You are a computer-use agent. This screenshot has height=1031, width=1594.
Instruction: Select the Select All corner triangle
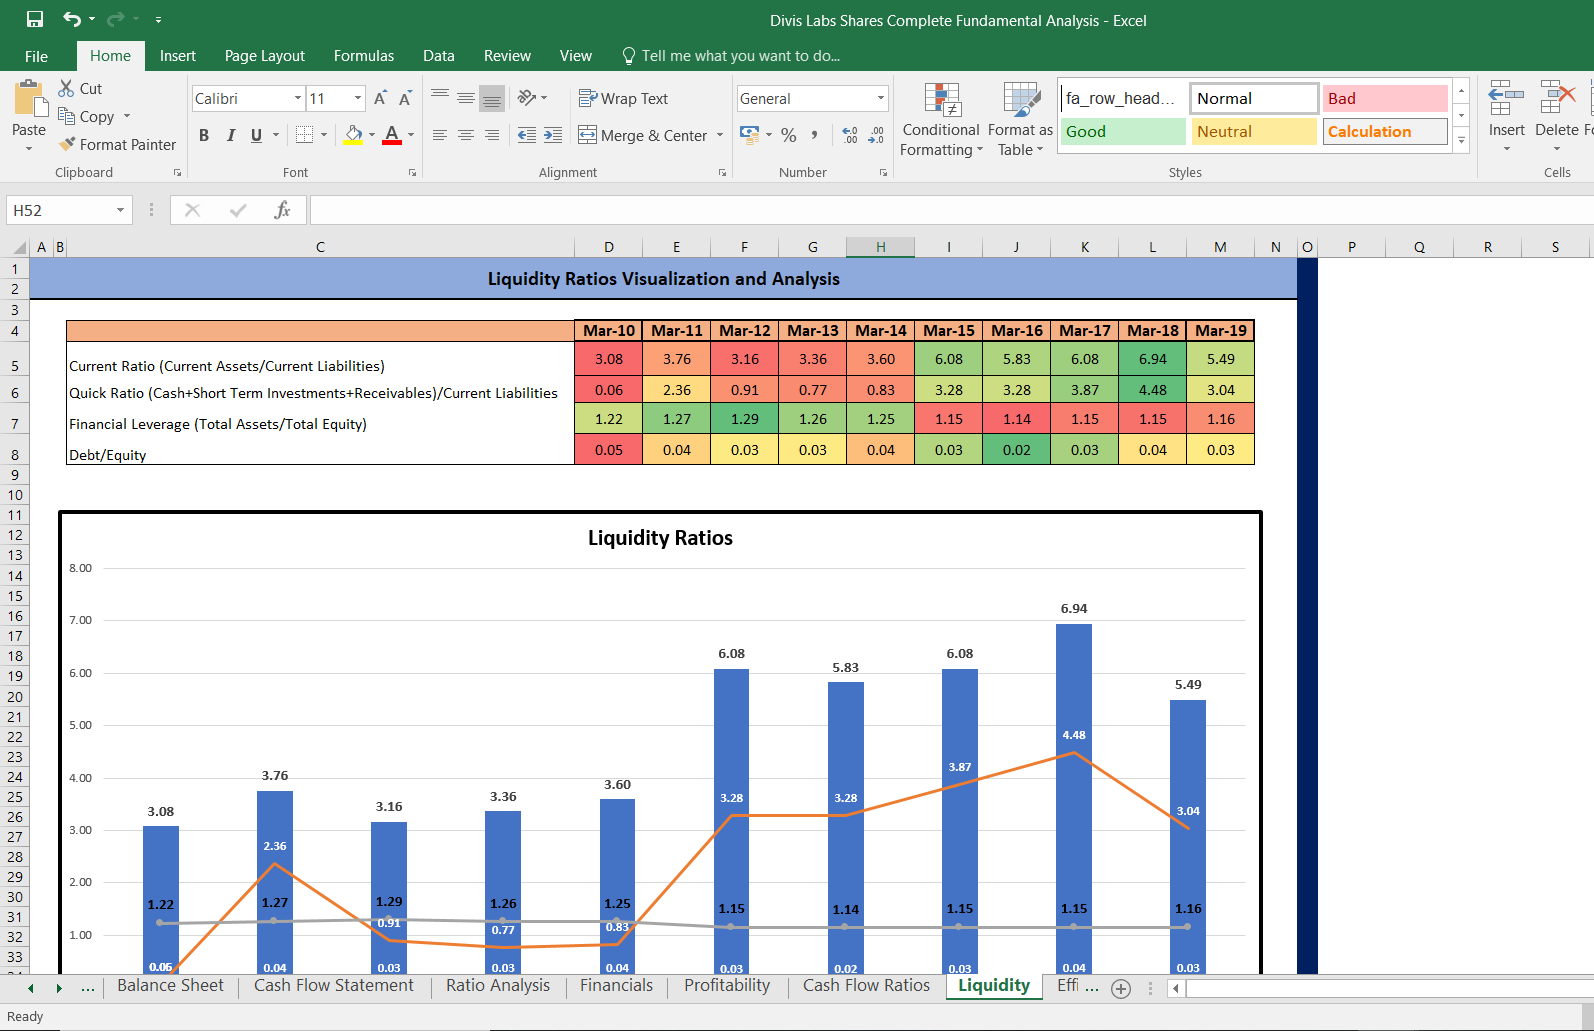[18, 247]
